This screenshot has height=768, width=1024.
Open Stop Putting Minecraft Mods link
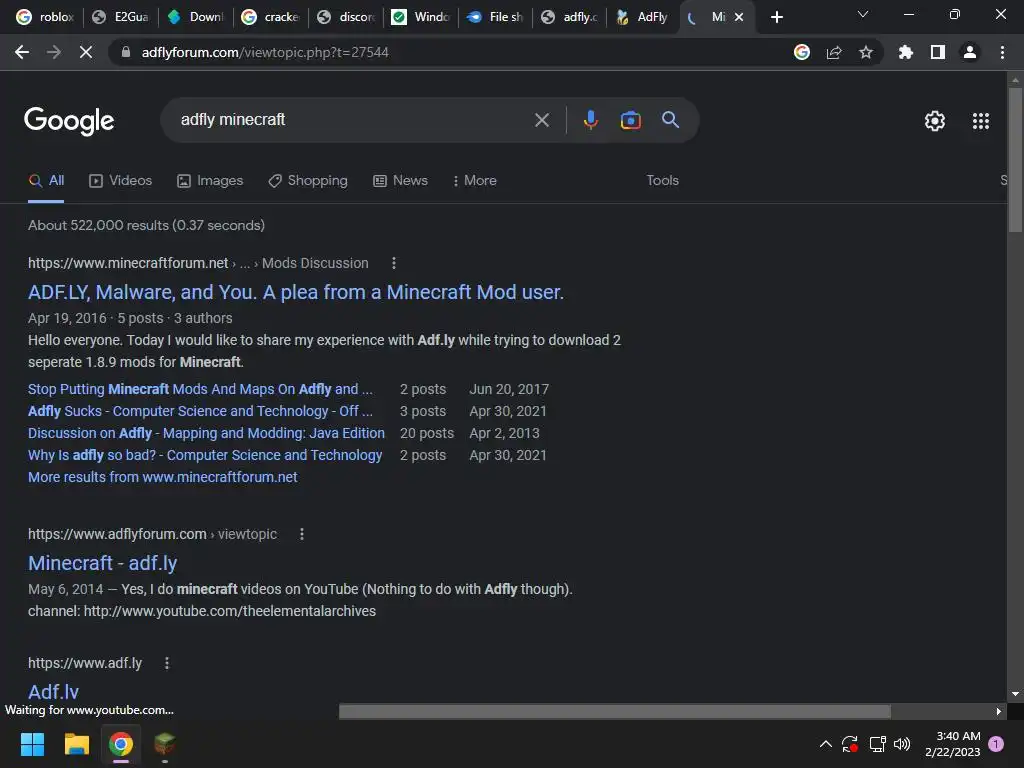[200, 389]
